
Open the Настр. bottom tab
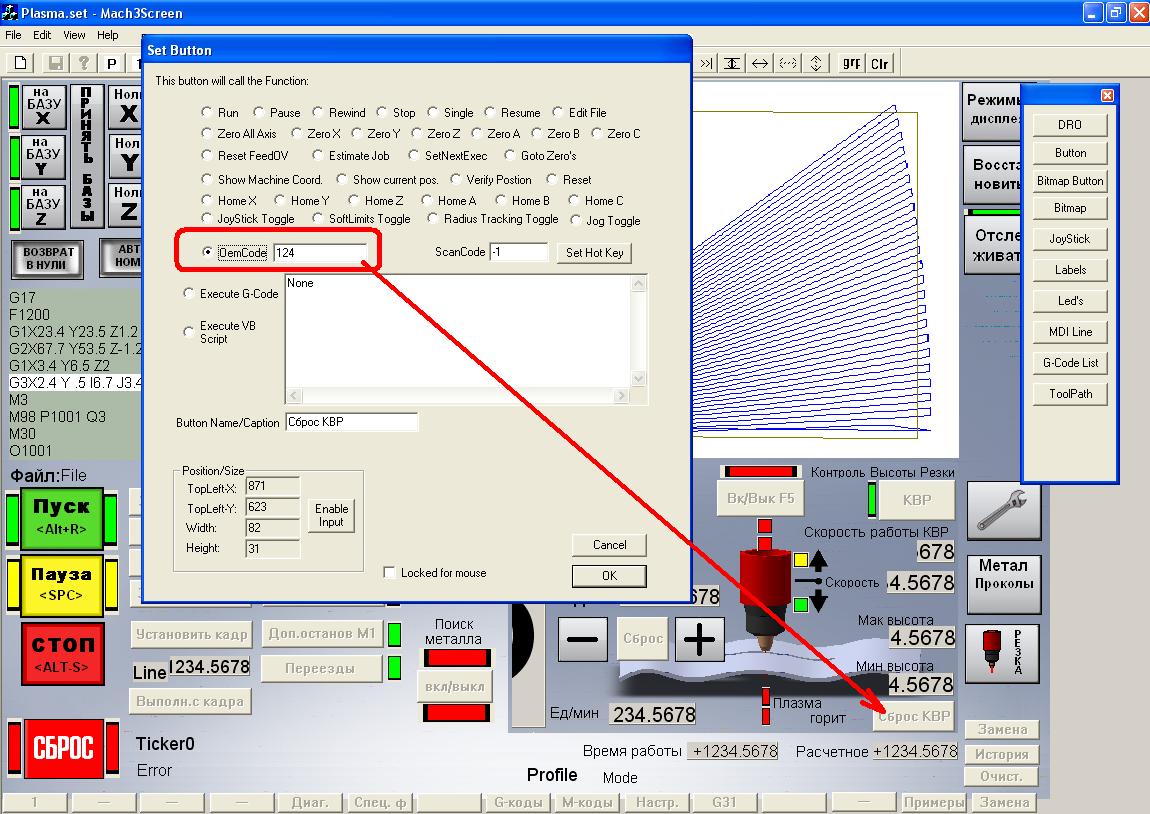tap(656, 803)
